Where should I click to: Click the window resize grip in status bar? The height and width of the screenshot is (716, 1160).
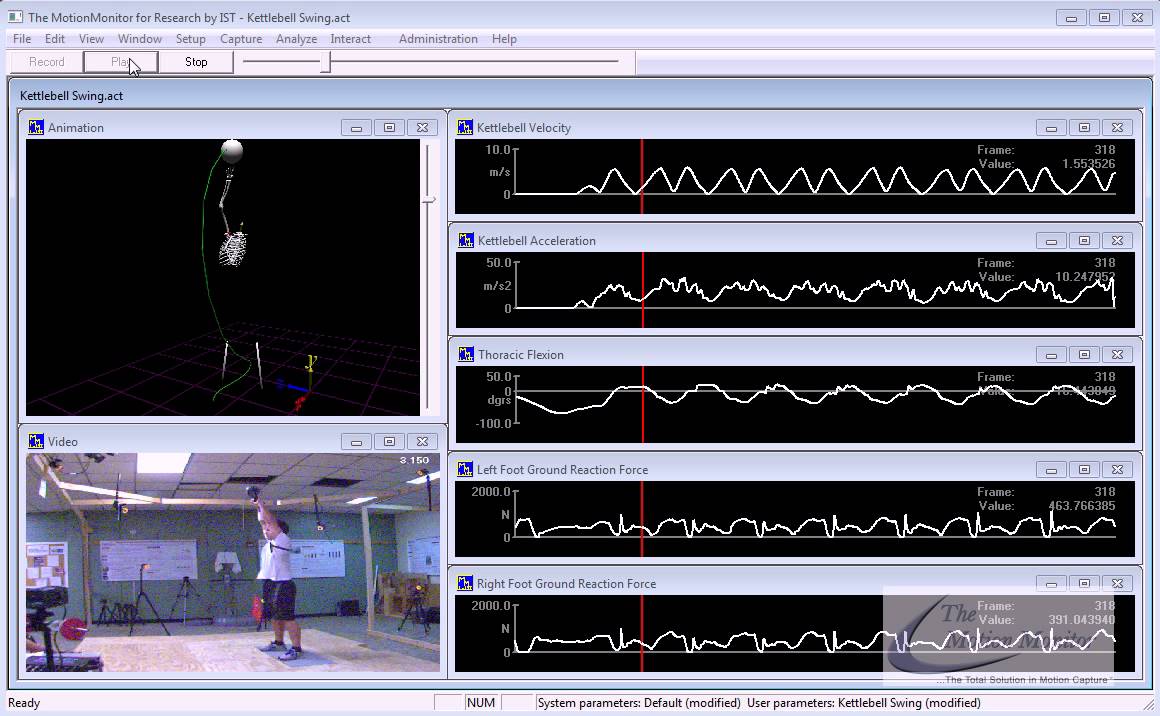pos(1148,703)
